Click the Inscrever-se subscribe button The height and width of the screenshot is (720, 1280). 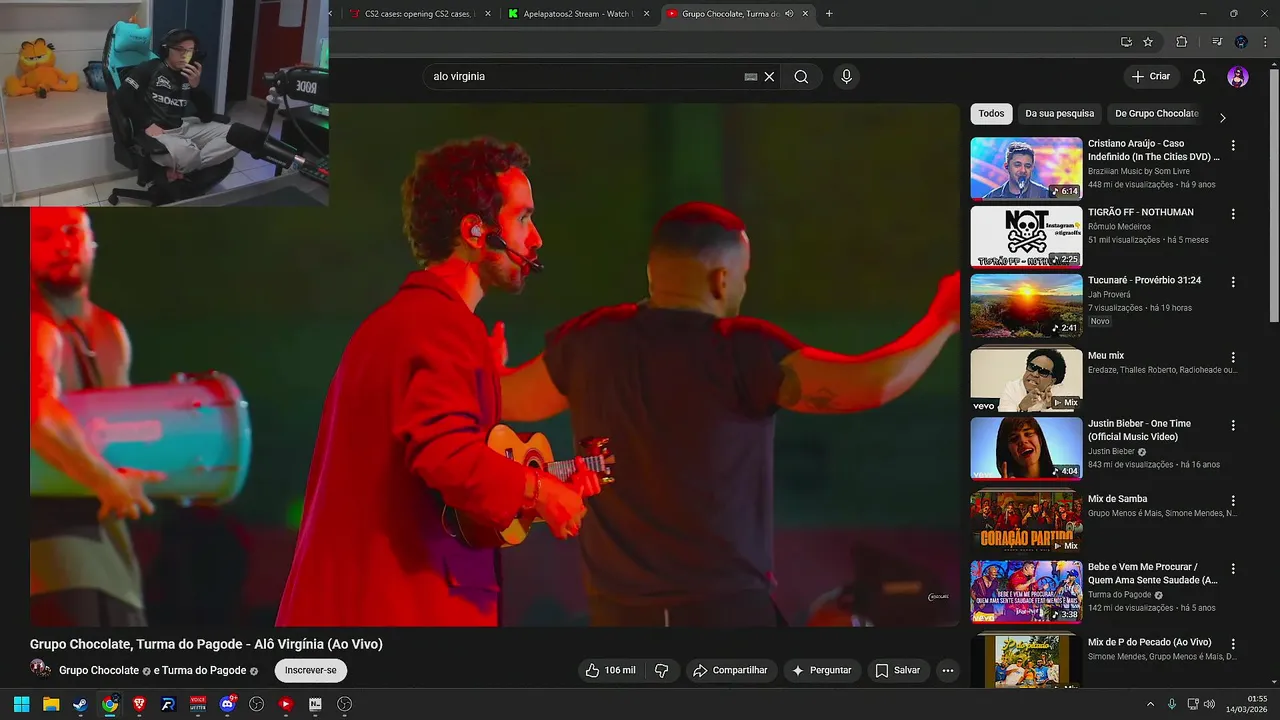(310, 670)
